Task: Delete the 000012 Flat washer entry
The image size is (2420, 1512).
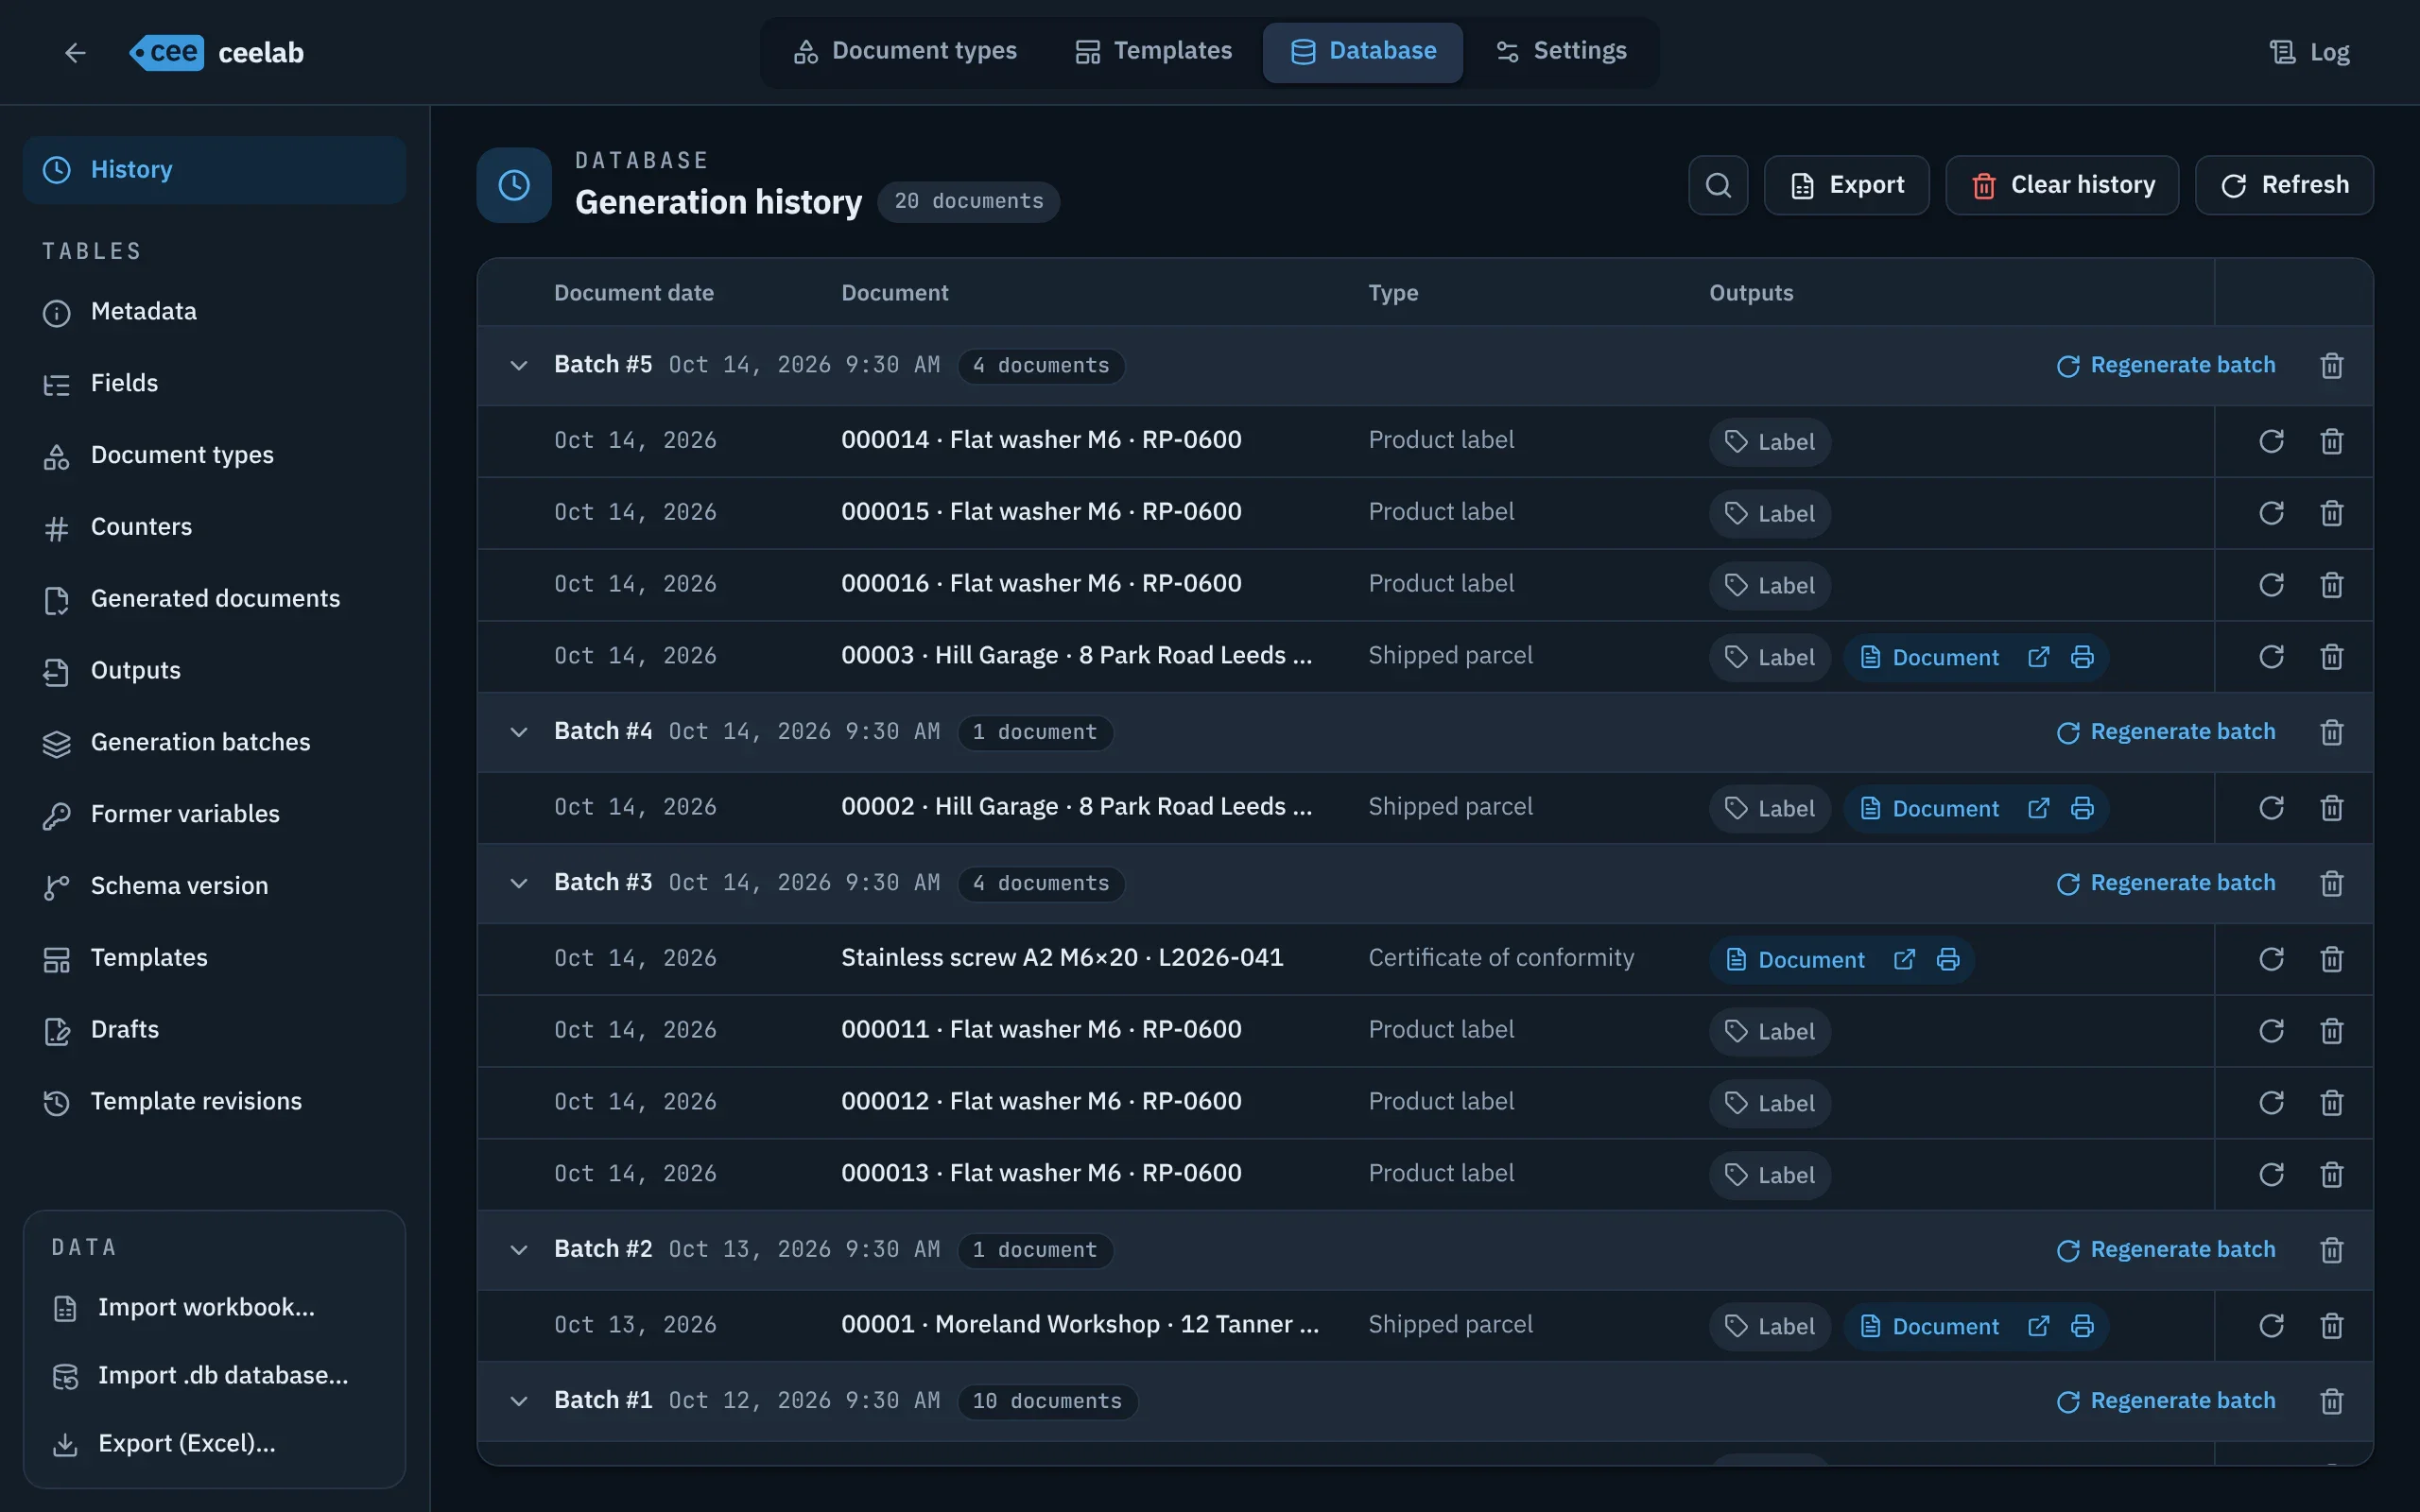Action: pos(2331,1102)
